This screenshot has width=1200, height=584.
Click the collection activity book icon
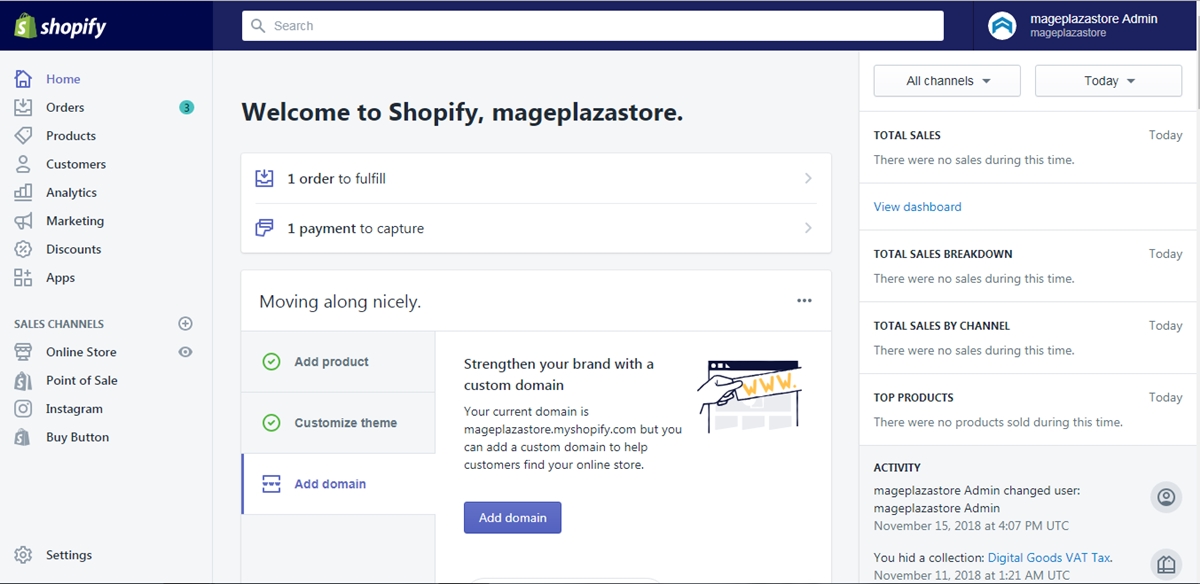tap(1166, 563)
